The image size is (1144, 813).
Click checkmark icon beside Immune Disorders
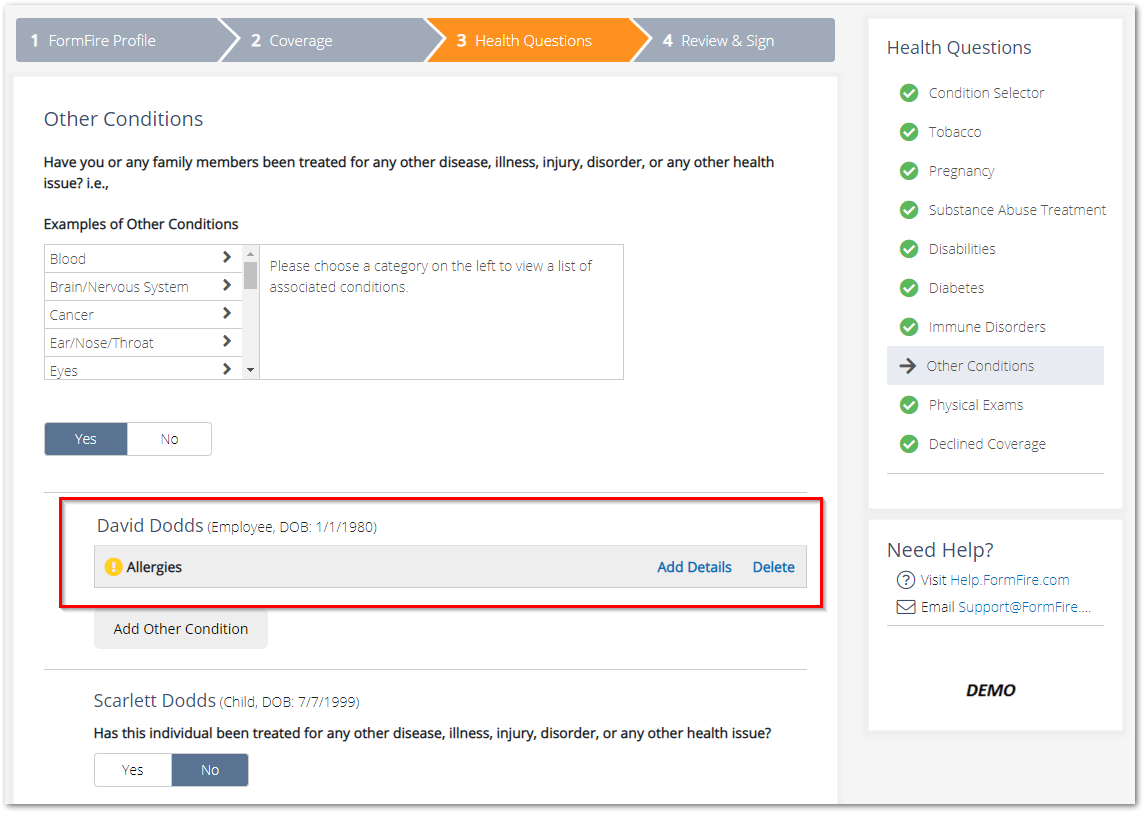(908, 327)
